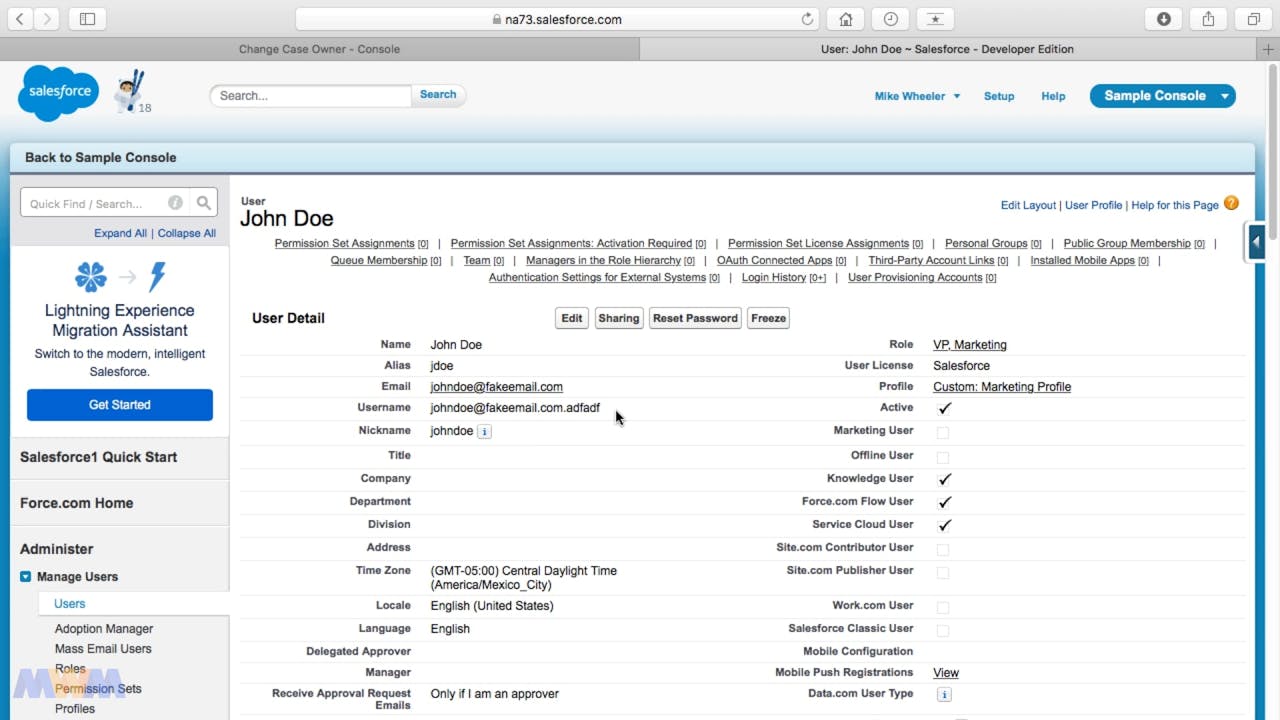Show all tabs overview icon
1280x720 pixels.
tap(1253, 19)
